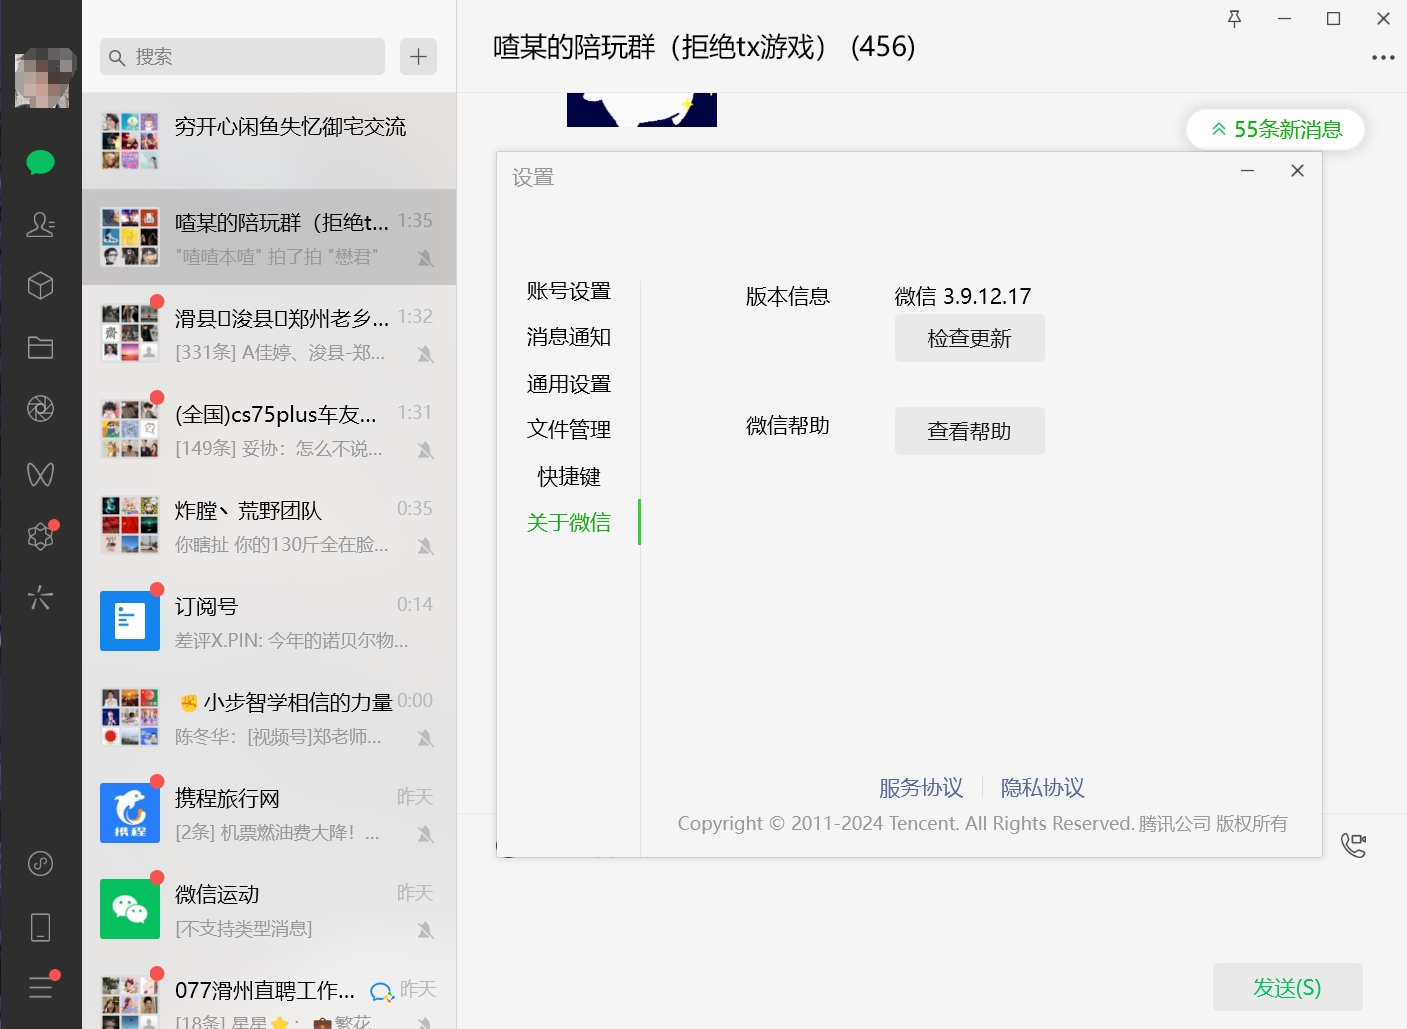Click the 检查更新 update button

coord(968,338)
